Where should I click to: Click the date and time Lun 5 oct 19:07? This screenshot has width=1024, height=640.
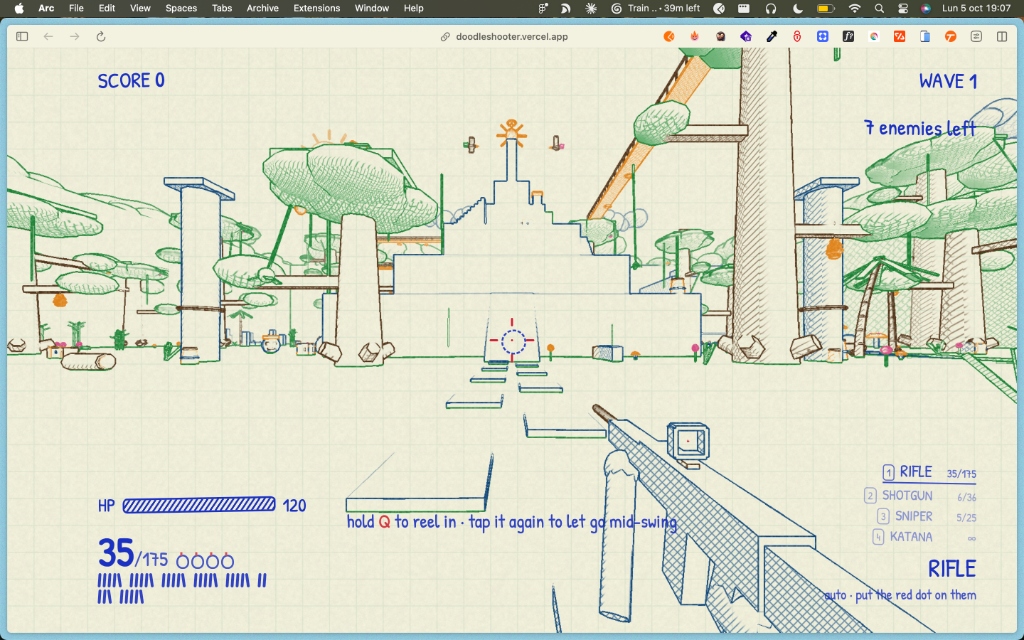pos(976,8)
